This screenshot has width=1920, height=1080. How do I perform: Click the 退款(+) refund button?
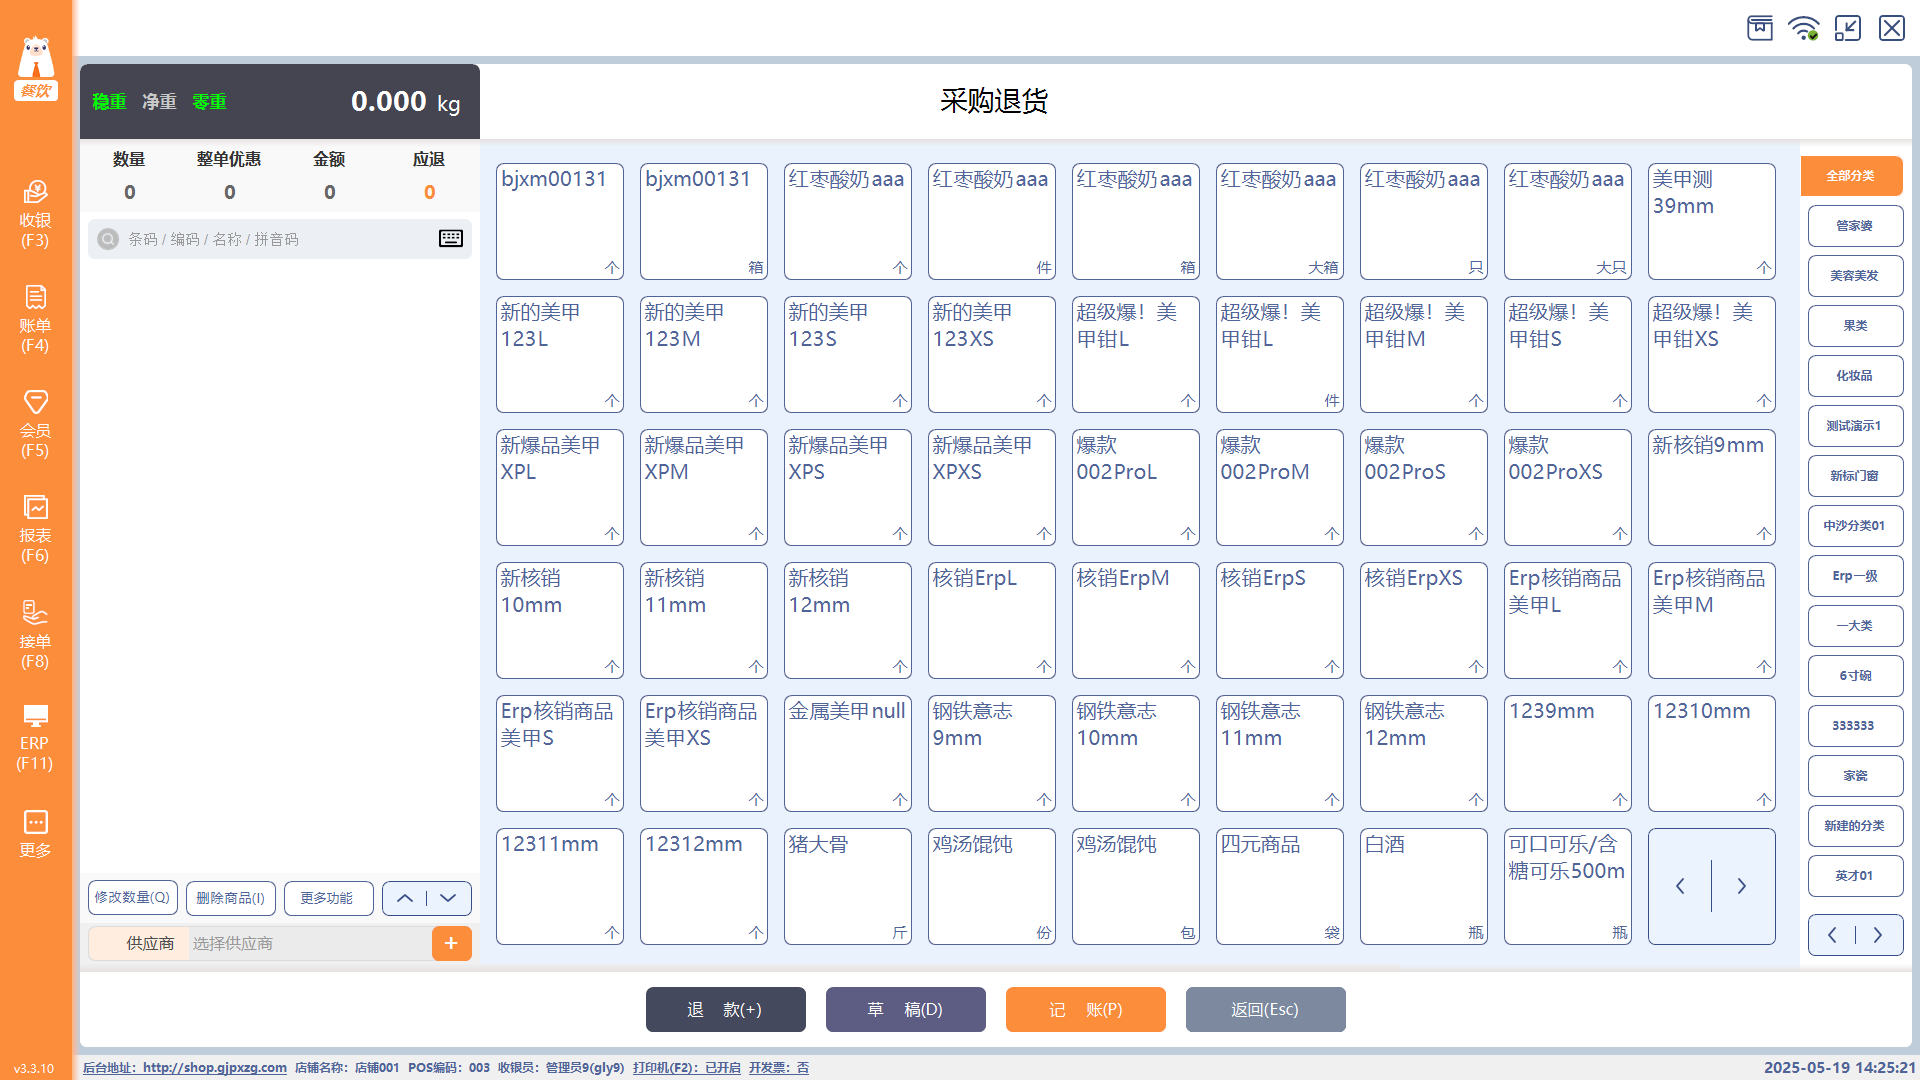click(725, 1009)
